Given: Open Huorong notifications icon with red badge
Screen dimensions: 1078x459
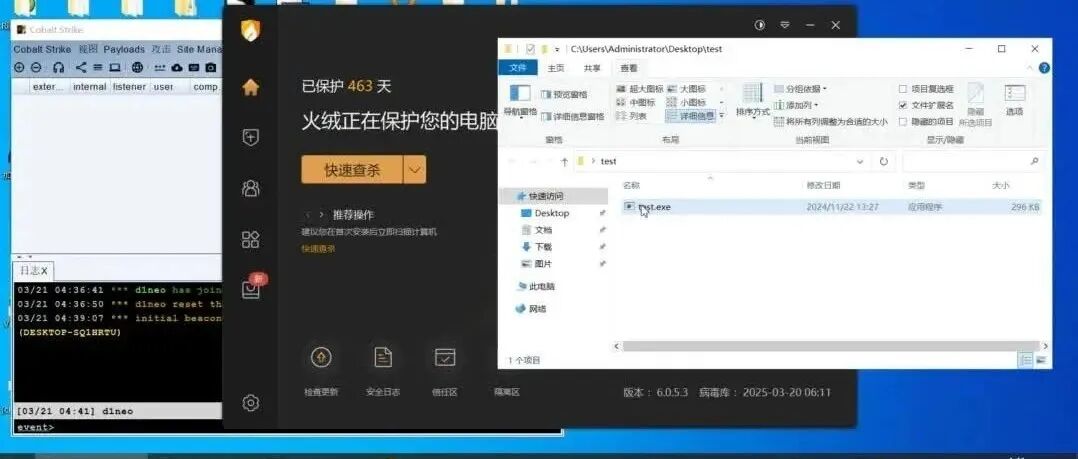Looking at the screenshot, I should (252, 289).
